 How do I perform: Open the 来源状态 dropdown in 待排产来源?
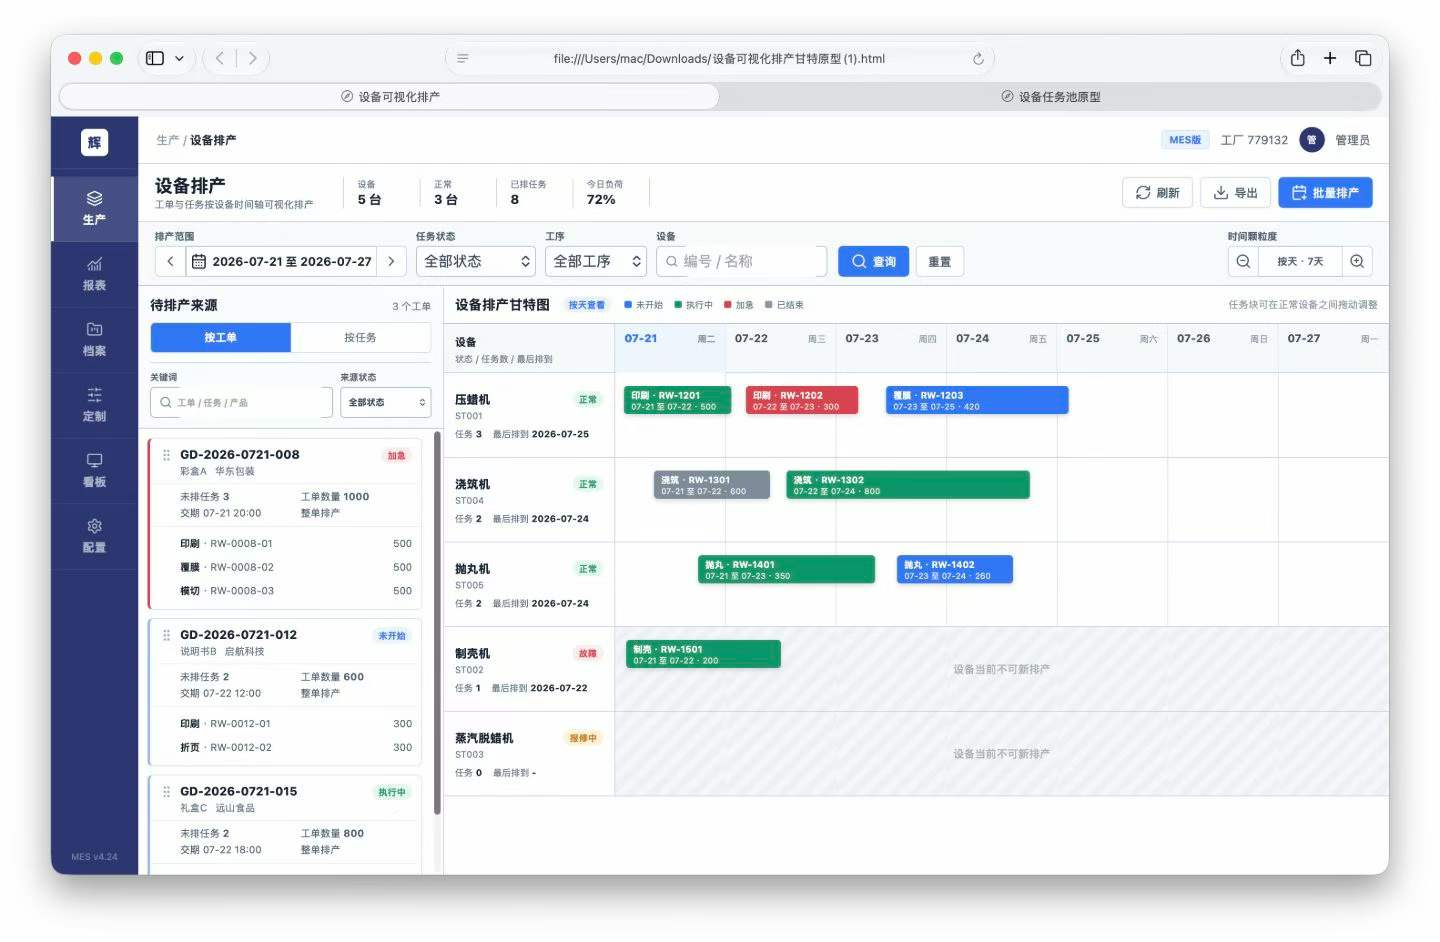[x=386, y=402]
